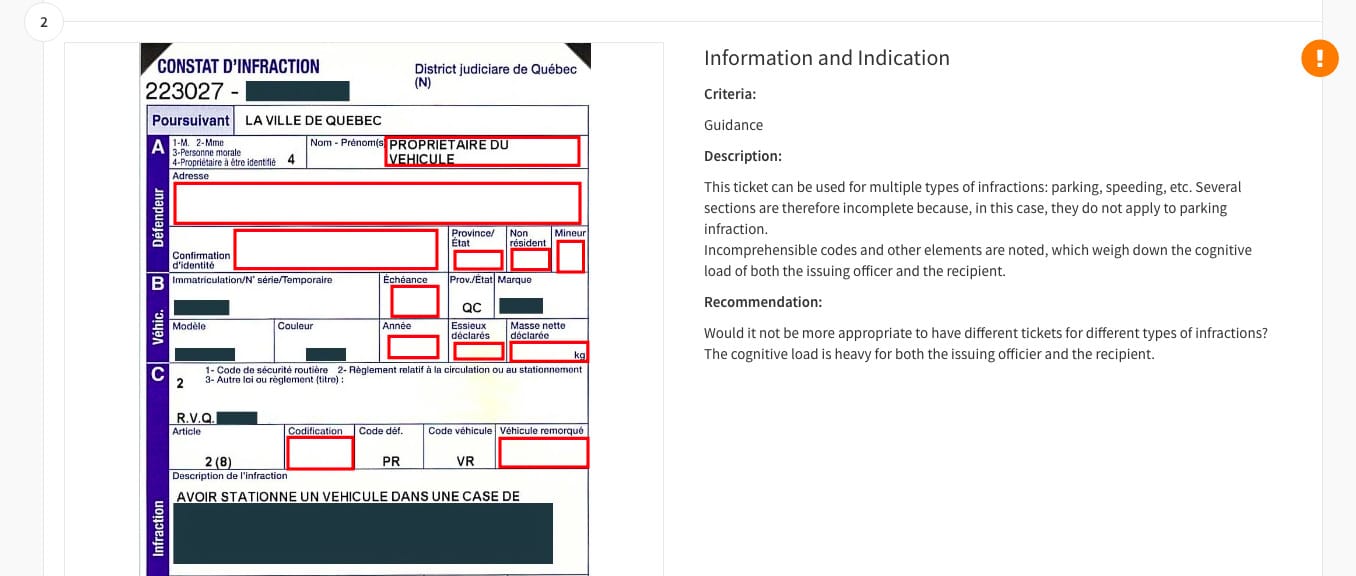Open the Information and Indication heading
1356x576 pixels.
(827, 58)
